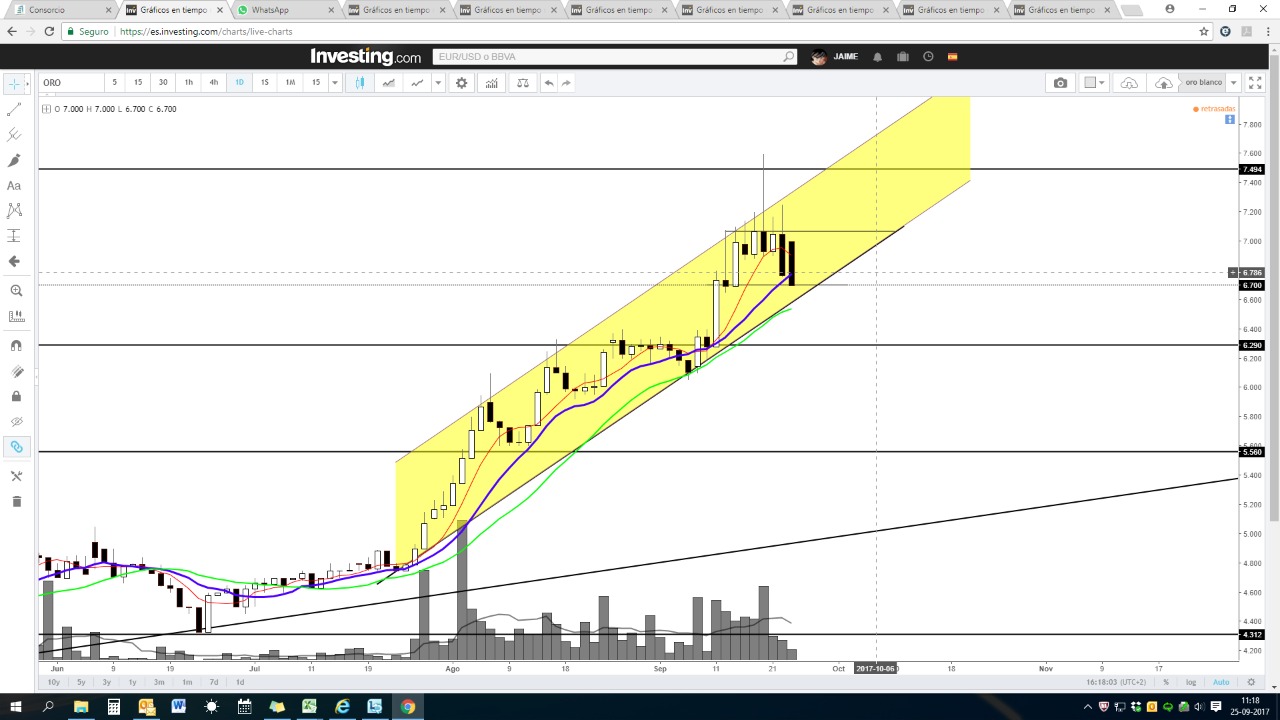Open the notifications bell
This screenshot has width=1280, height=720.
click(x=877, y=57)
